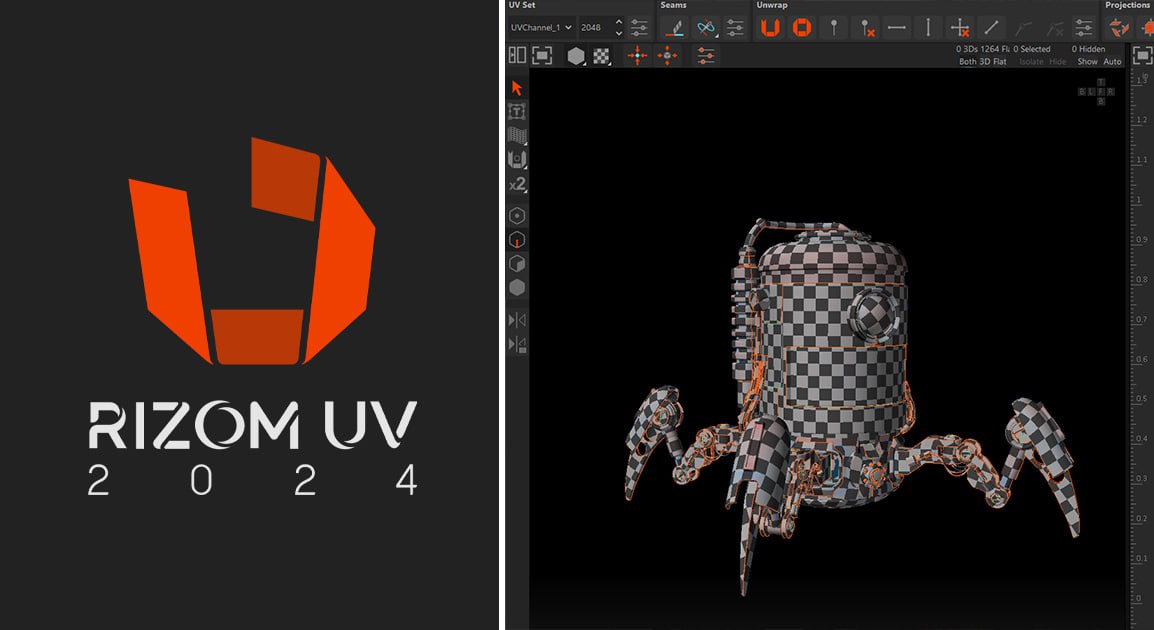This screenshot has height=630, width=1154.
Task: Toggle the Flat view filter
Action: tap(1000, 62)
